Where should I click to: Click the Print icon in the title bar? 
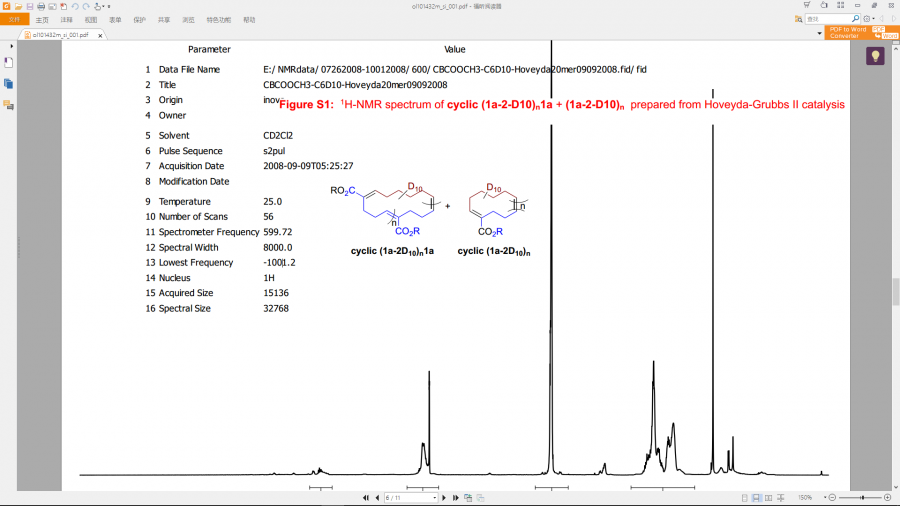(x=41, y=6)
